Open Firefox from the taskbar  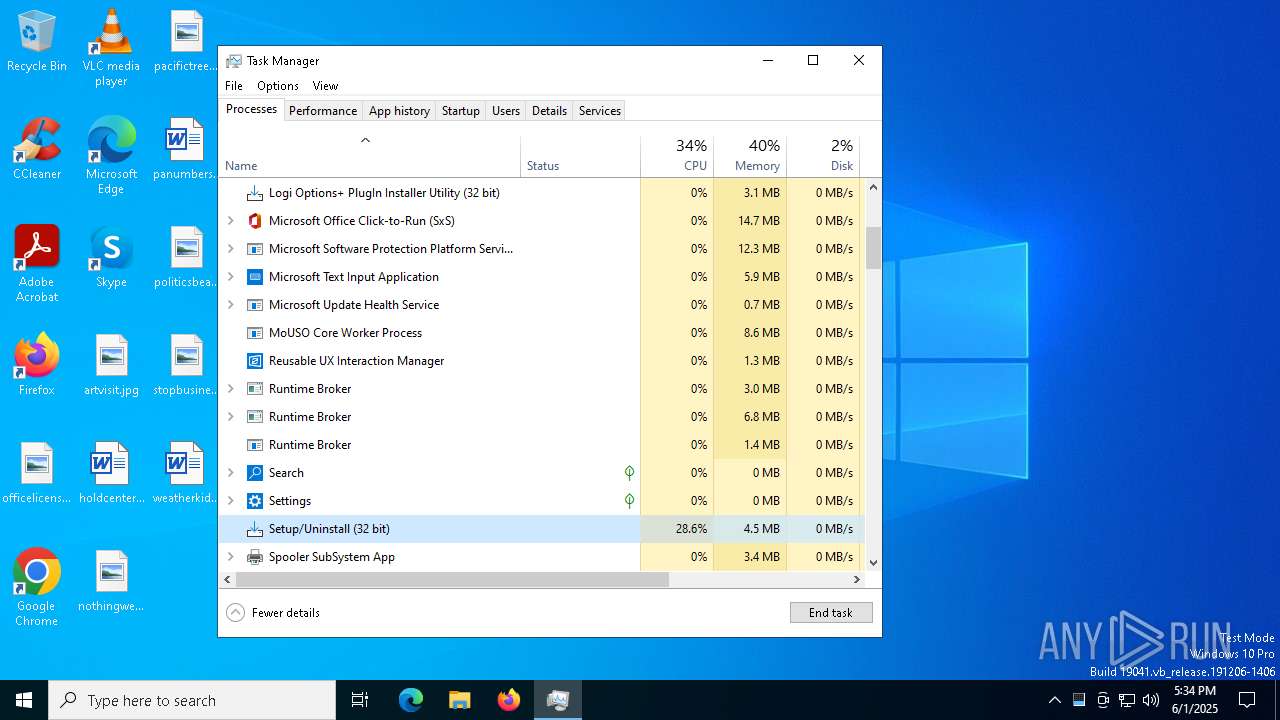[509, 700]
